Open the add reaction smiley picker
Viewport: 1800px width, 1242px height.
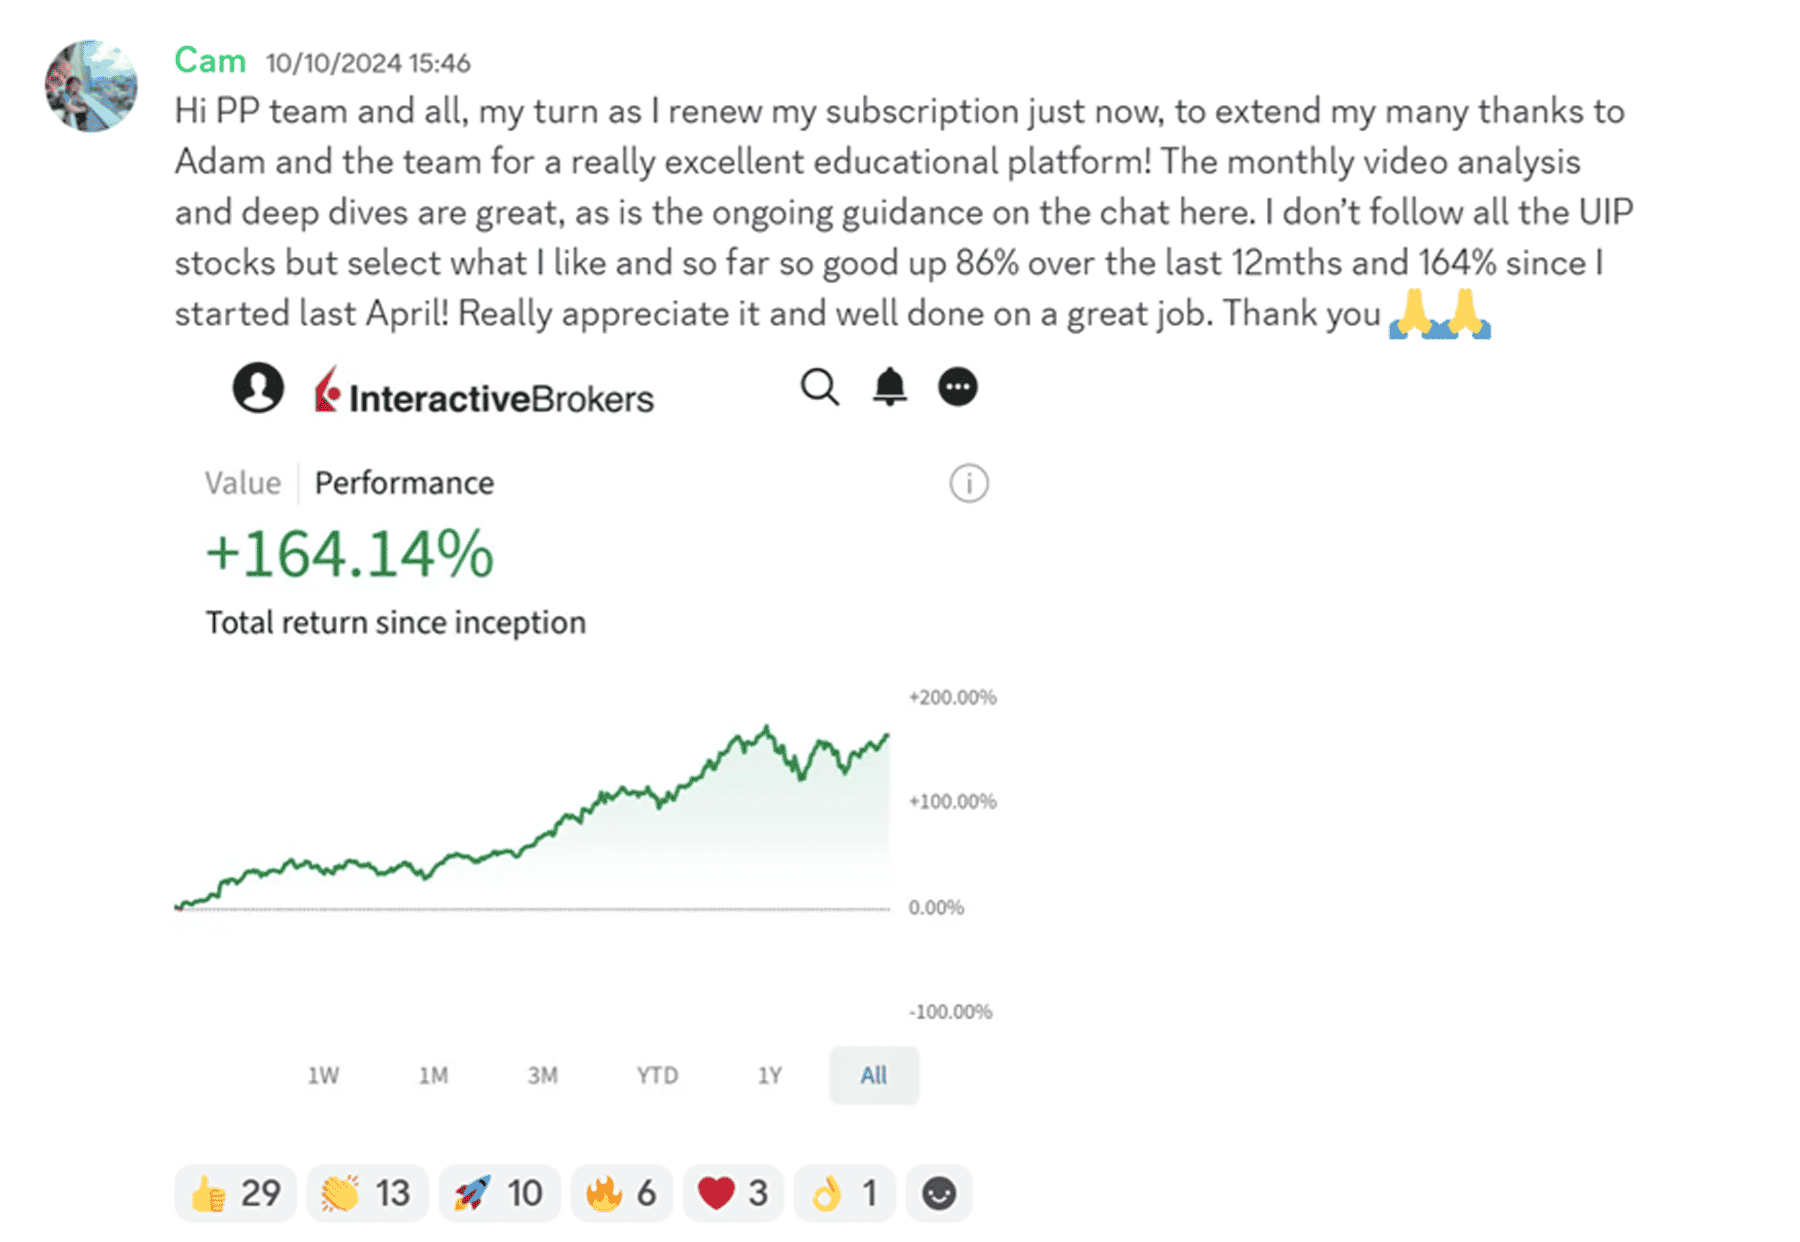click(x=938, y=1193)
